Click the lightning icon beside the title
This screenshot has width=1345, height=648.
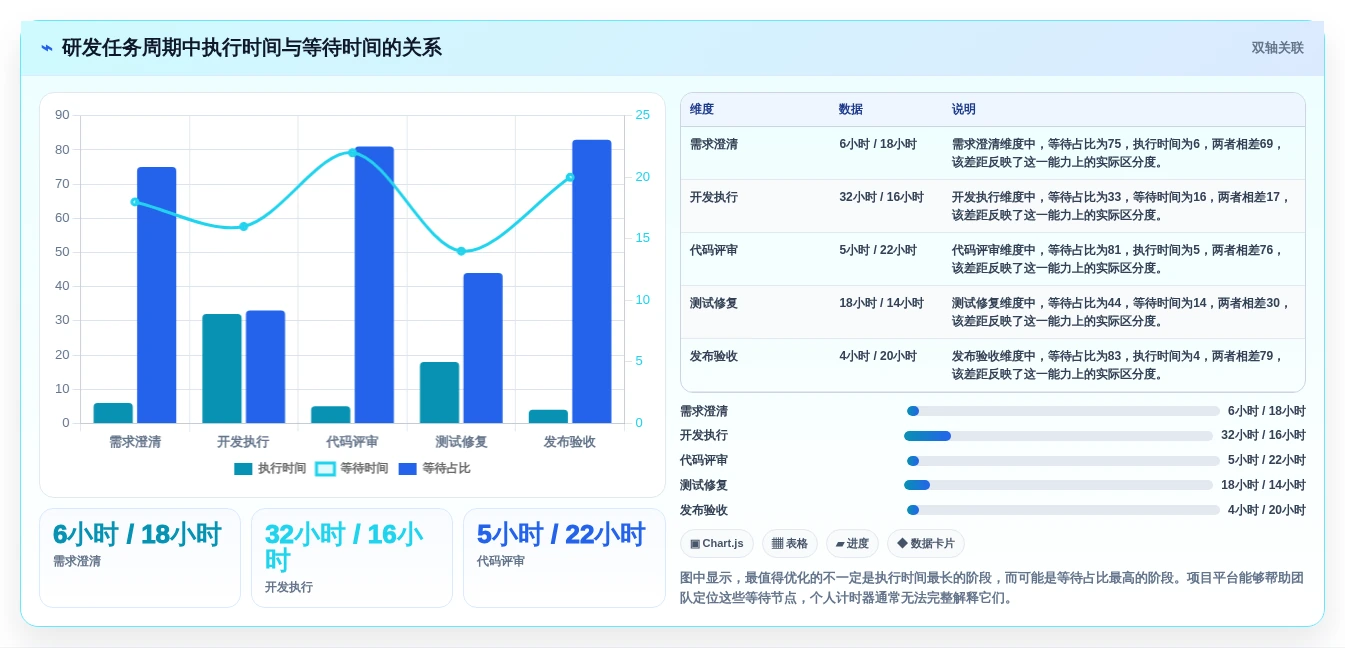tap(47, 48)
